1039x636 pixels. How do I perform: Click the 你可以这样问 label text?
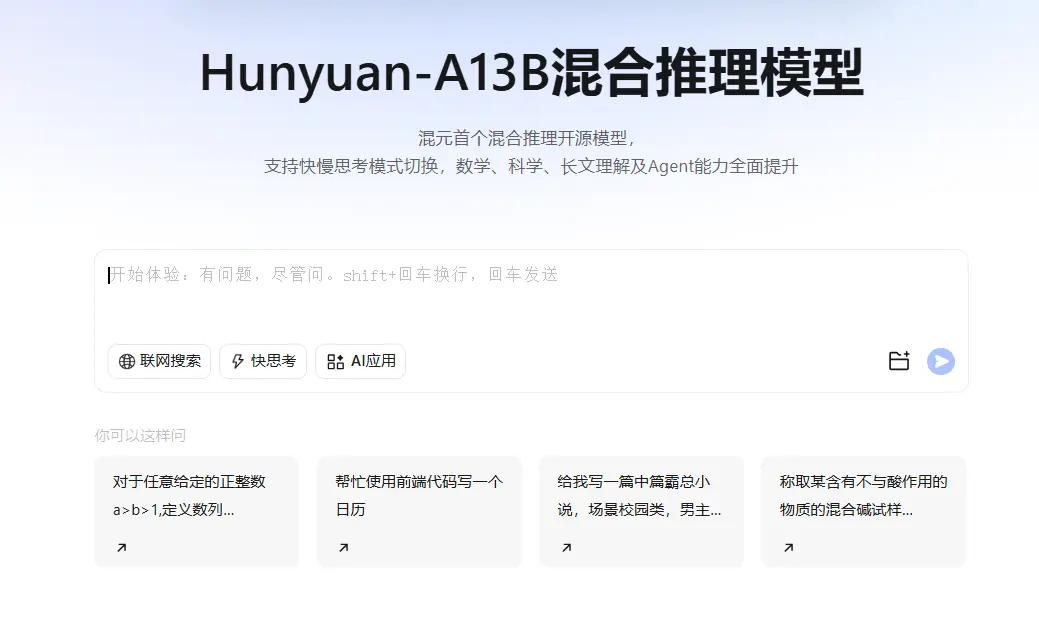click(x=140, y=435)
